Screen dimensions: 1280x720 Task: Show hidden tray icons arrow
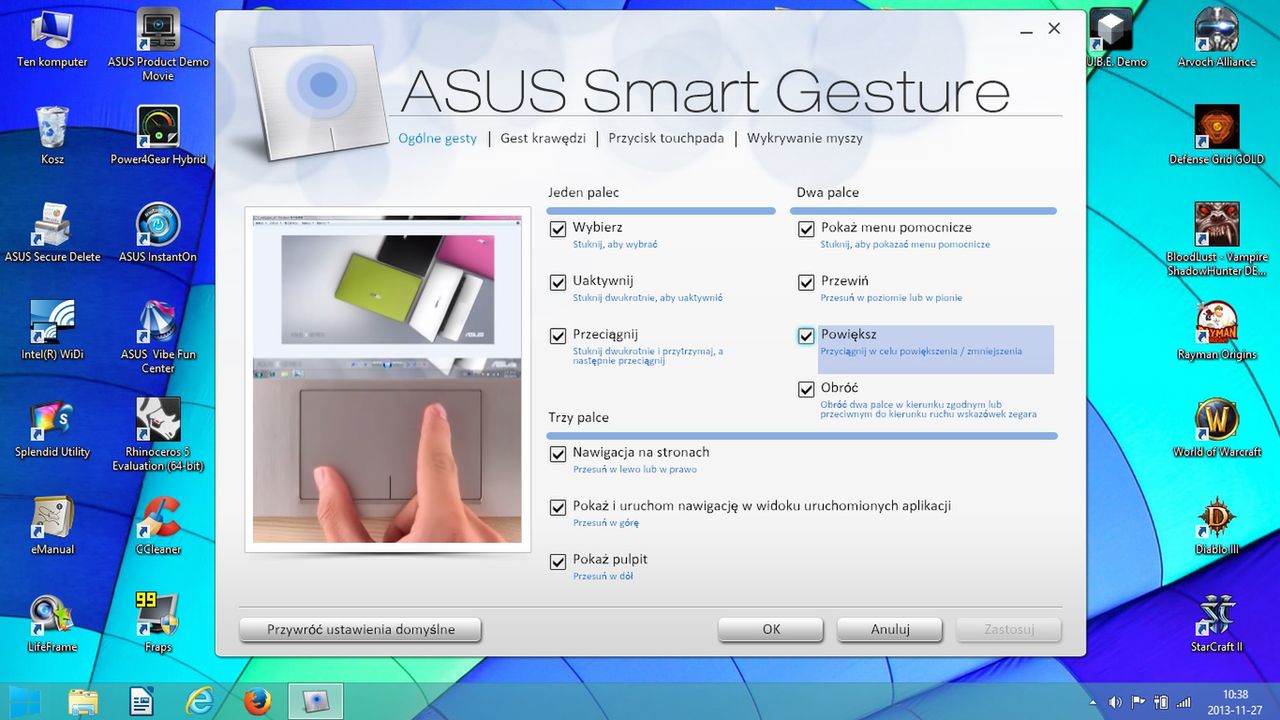pos(1092,702)
